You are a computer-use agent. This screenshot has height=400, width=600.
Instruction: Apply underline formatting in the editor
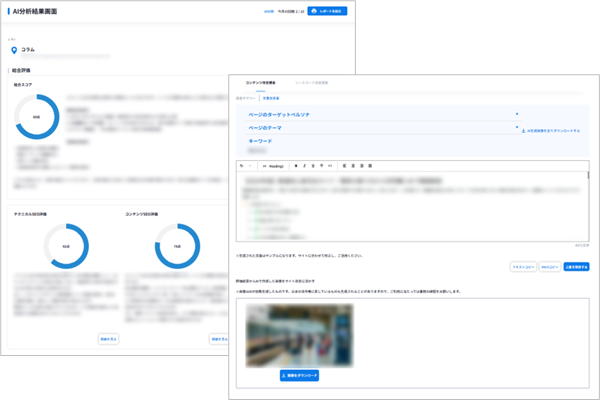tap(315, 165)
